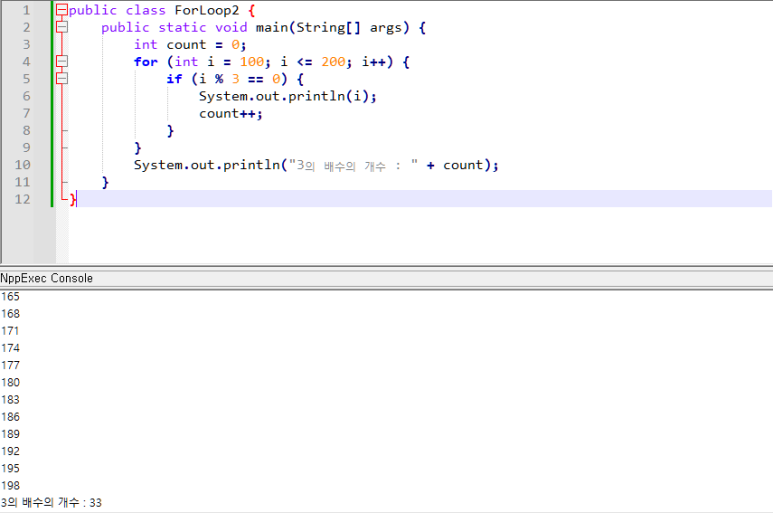The height and width of the screenshot is (513, 773).
Task: Click line number 6 in margin
Action: click(26, 96)
